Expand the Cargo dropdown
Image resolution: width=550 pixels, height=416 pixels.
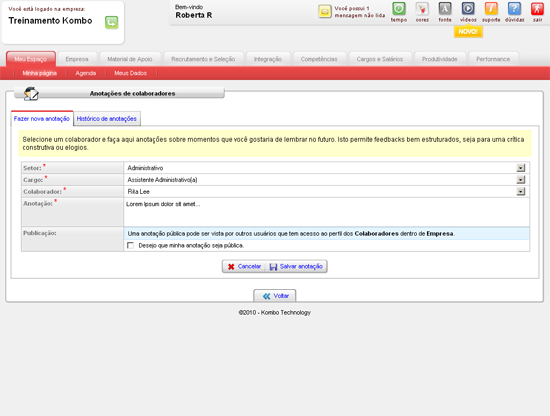coord(521,180)
